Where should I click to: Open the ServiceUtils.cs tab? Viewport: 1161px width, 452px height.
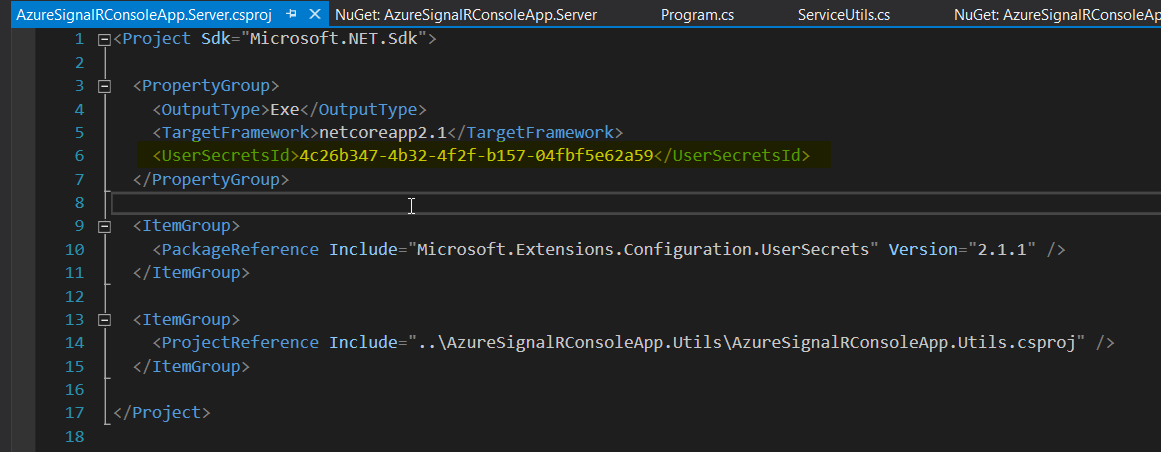[843, 14]
